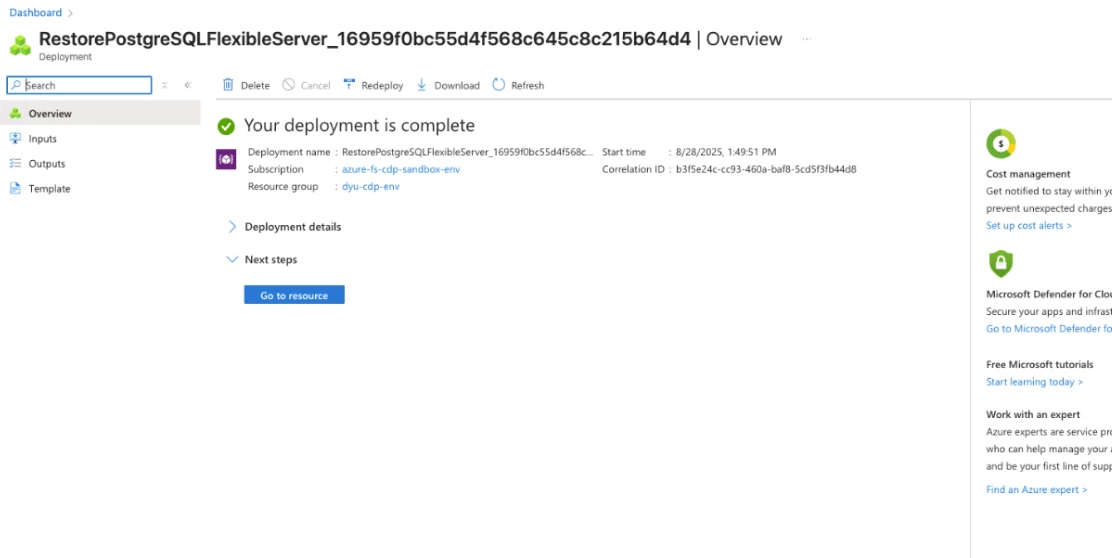This screenshot has width=1112, height=558.
Task: Click the Delete trash icon
Action: pyautogui.click(x=228, y=85)
